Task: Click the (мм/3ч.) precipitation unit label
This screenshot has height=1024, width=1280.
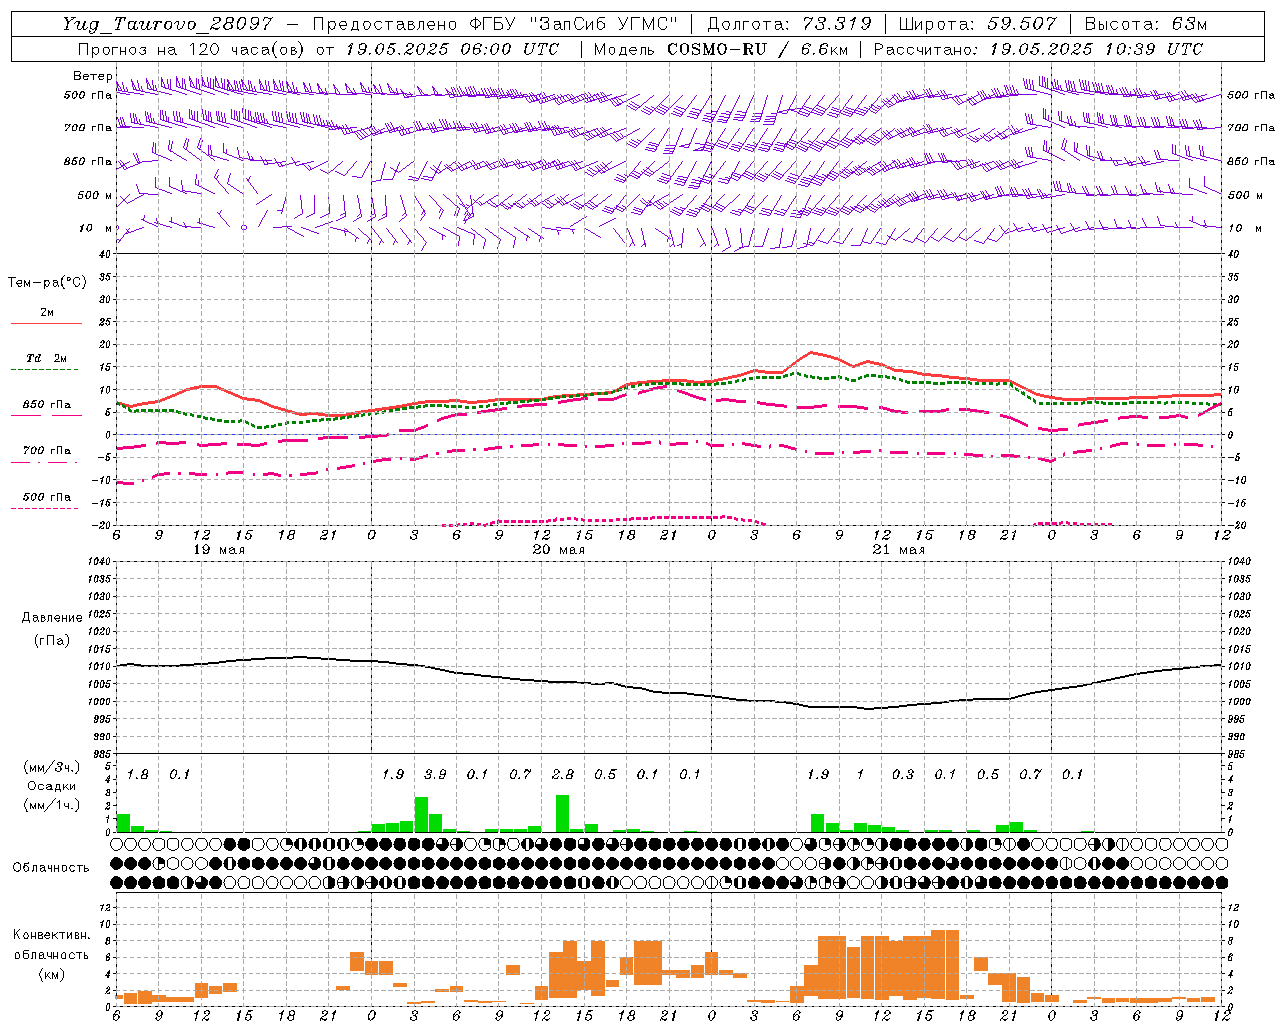Action: [x=50, y=767]
